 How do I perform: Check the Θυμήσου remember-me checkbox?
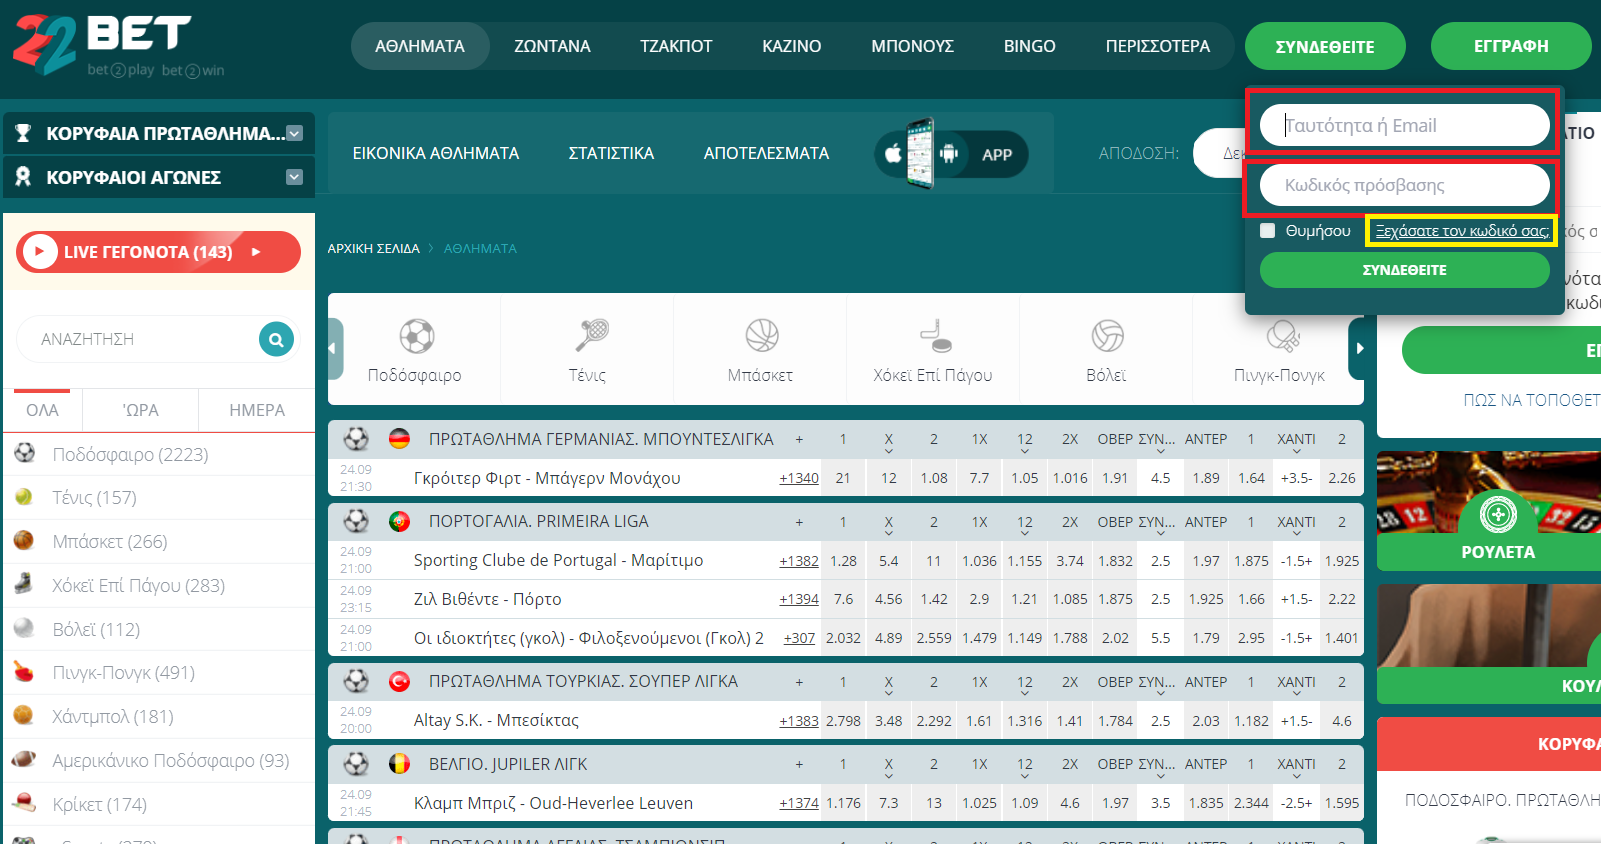click(x=1268, y=231)
